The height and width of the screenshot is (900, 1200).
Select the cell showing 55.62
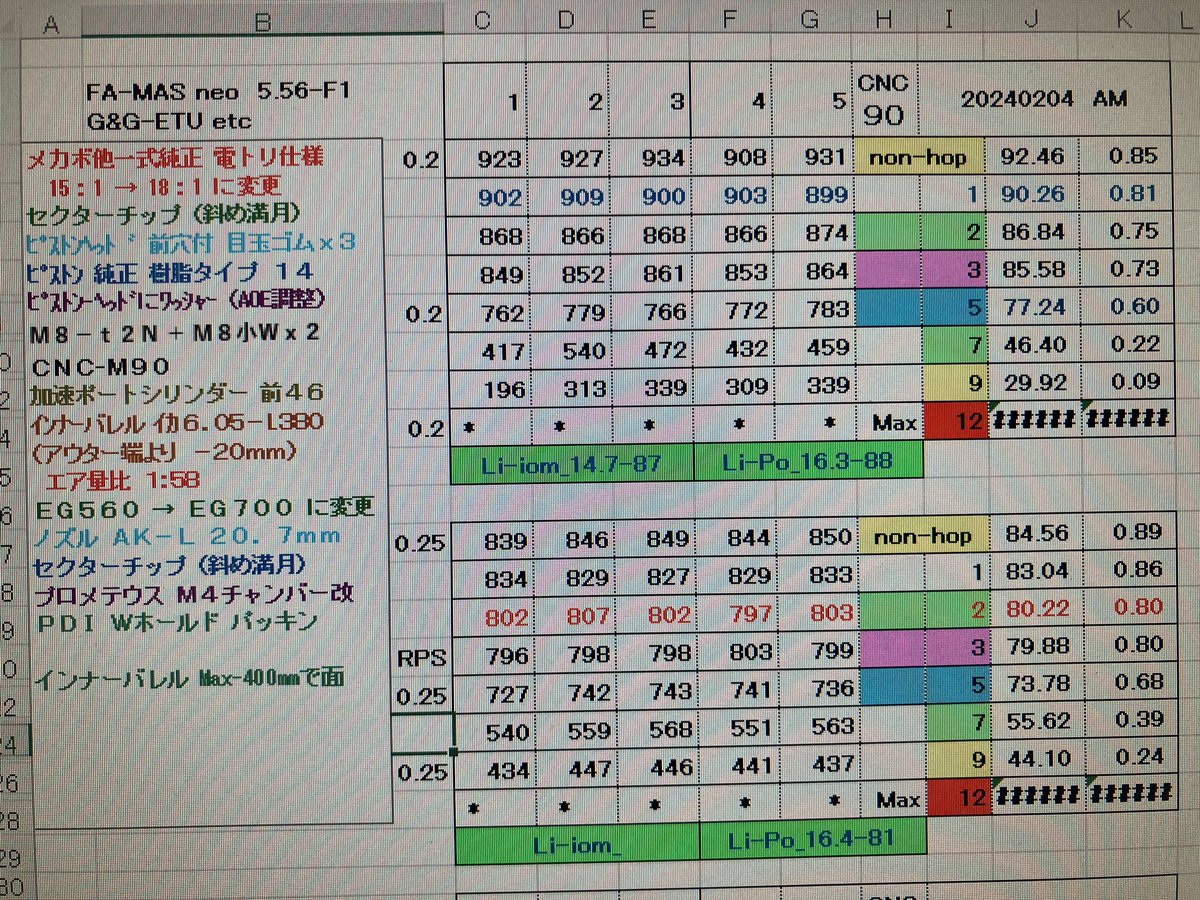tap(1040, 720)
